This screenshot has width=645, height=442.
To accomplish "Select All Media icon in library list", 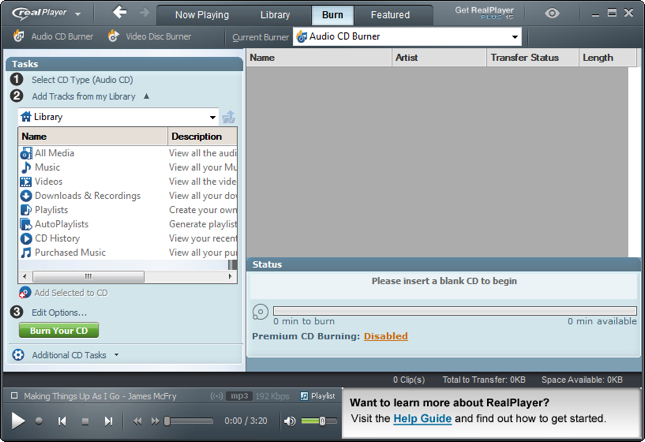I will tap(26, 153).
